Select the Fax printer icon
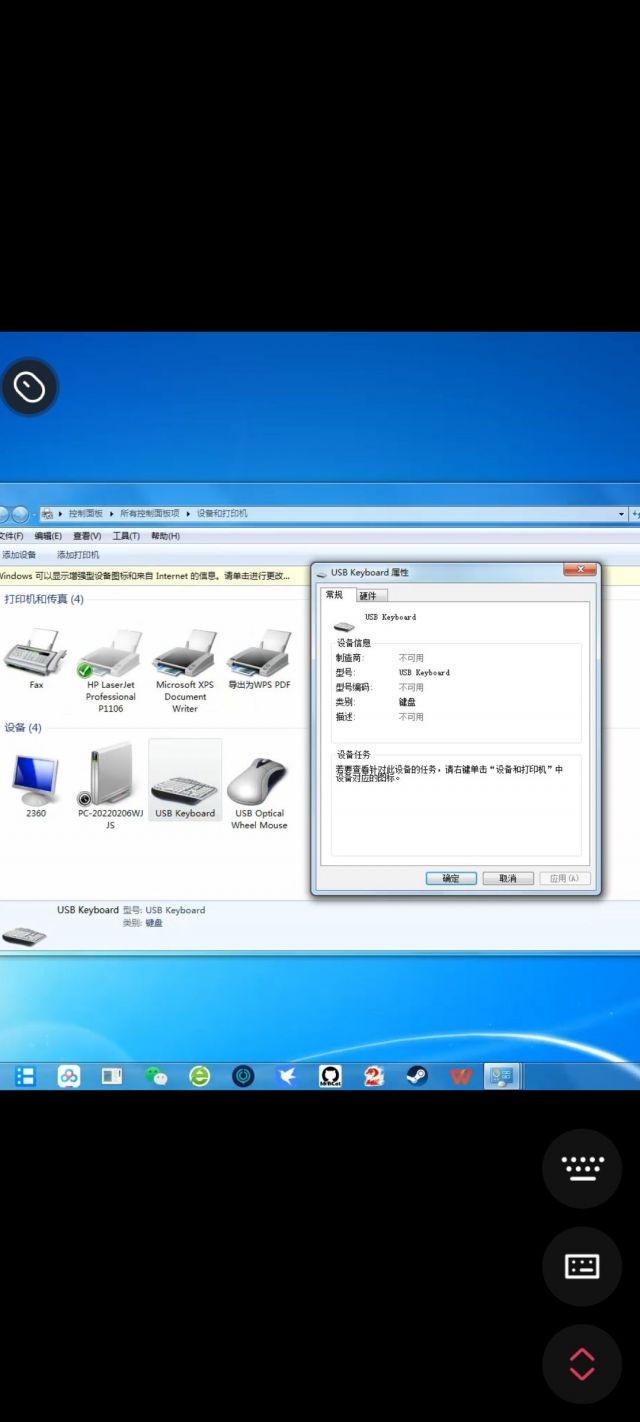This screenshot has height=1422, width=640. [x=35, y=654]
